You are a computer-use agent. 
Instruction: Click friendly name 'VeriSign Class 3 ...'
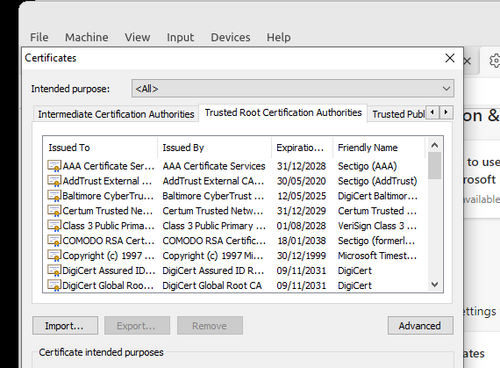(377, 226)
